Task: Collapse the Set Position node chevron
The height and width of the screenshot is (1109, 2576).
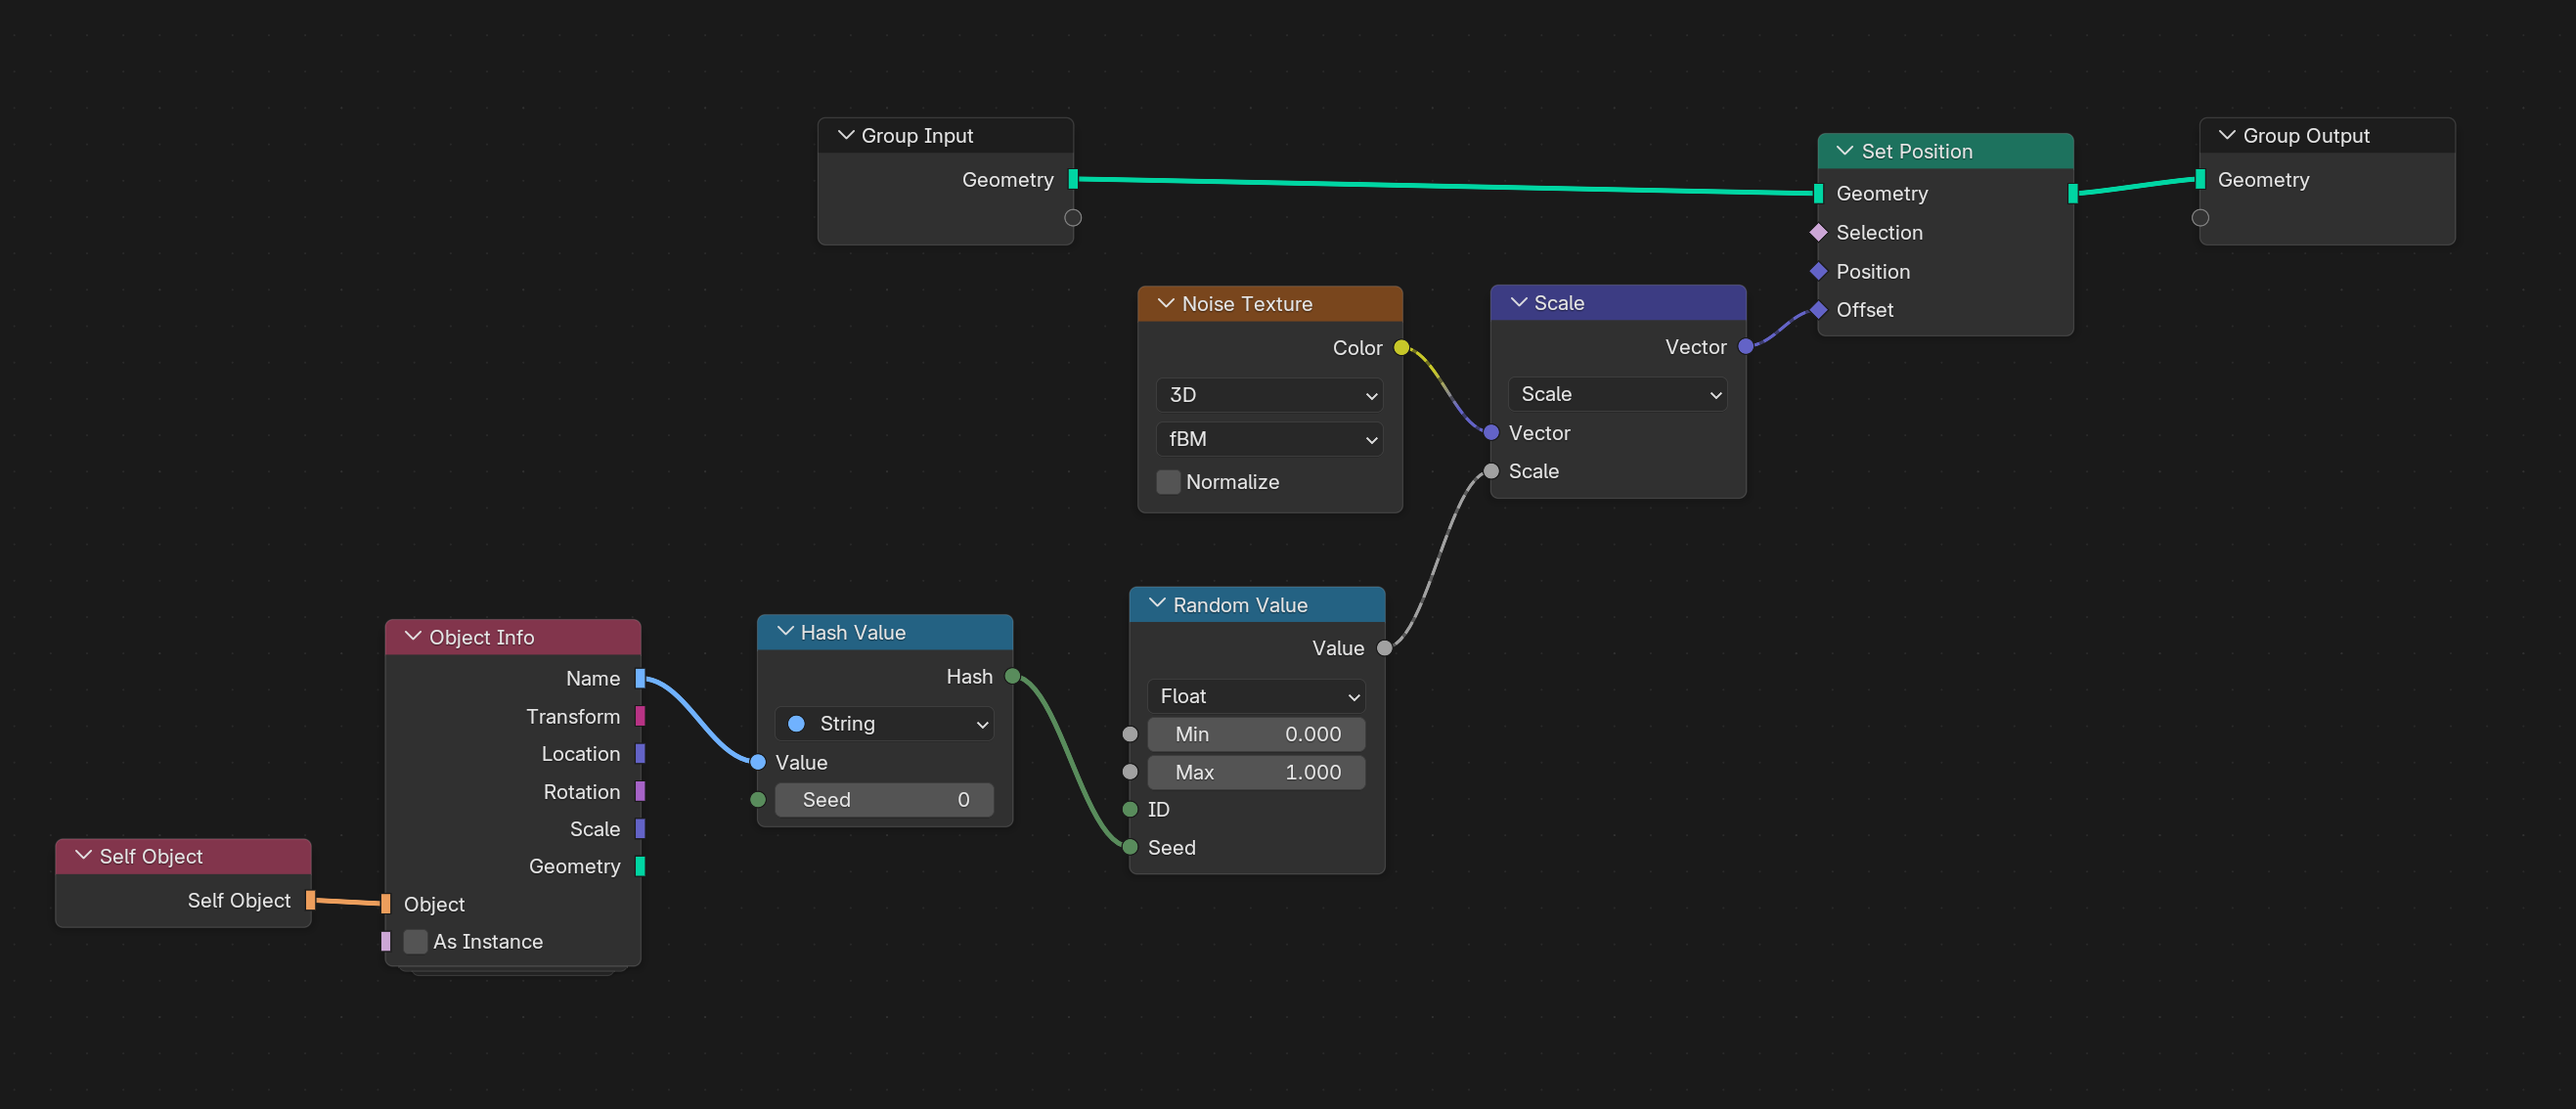Action: pyautogui.click(x=1845, y=151)
